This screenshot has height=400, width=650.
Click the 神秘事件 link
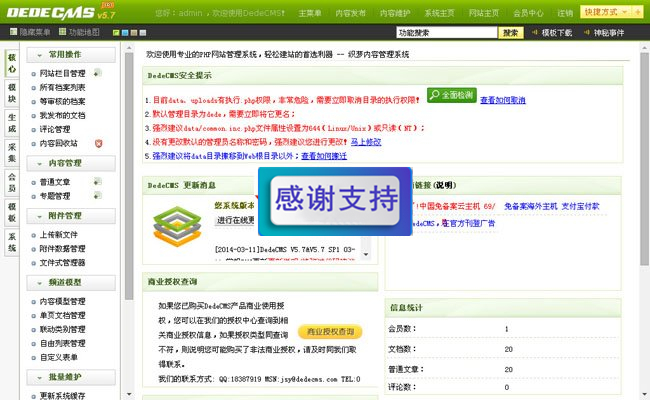click(x=609, y=32)
